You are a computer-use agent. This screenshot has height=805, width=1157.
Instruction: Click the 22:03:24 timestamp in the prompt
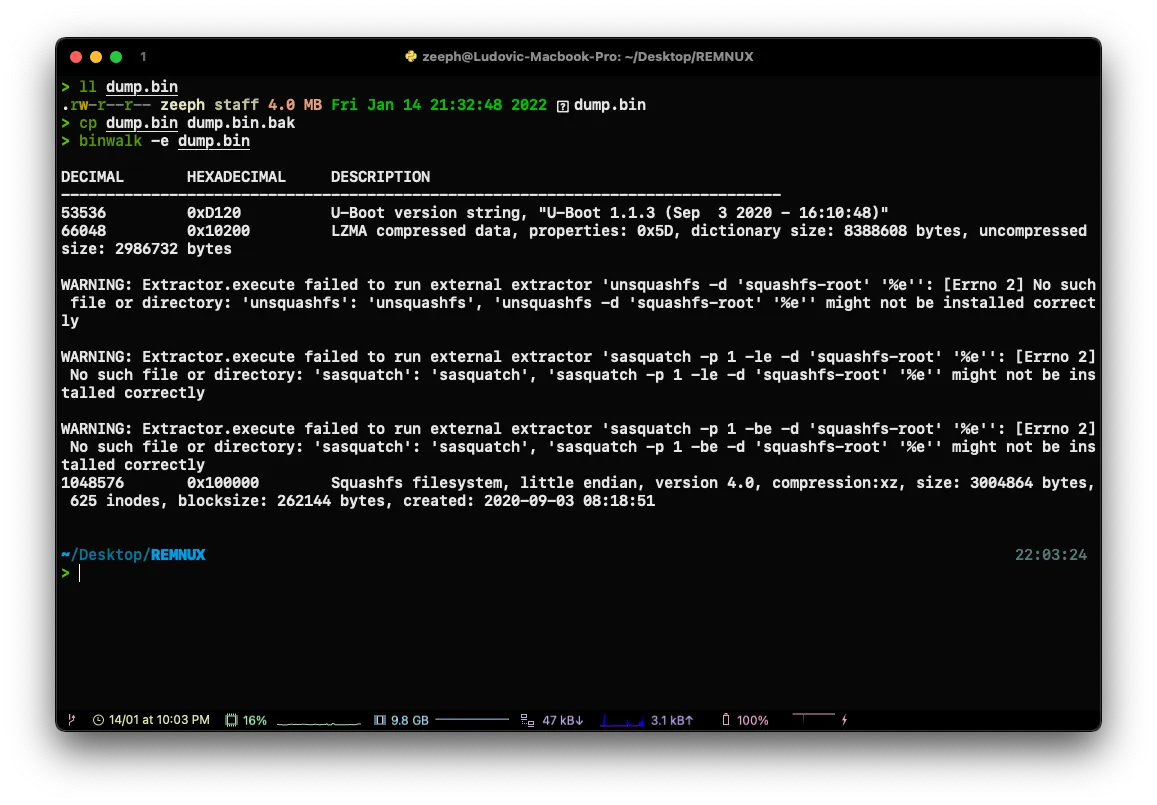[x=1050, y=555]
